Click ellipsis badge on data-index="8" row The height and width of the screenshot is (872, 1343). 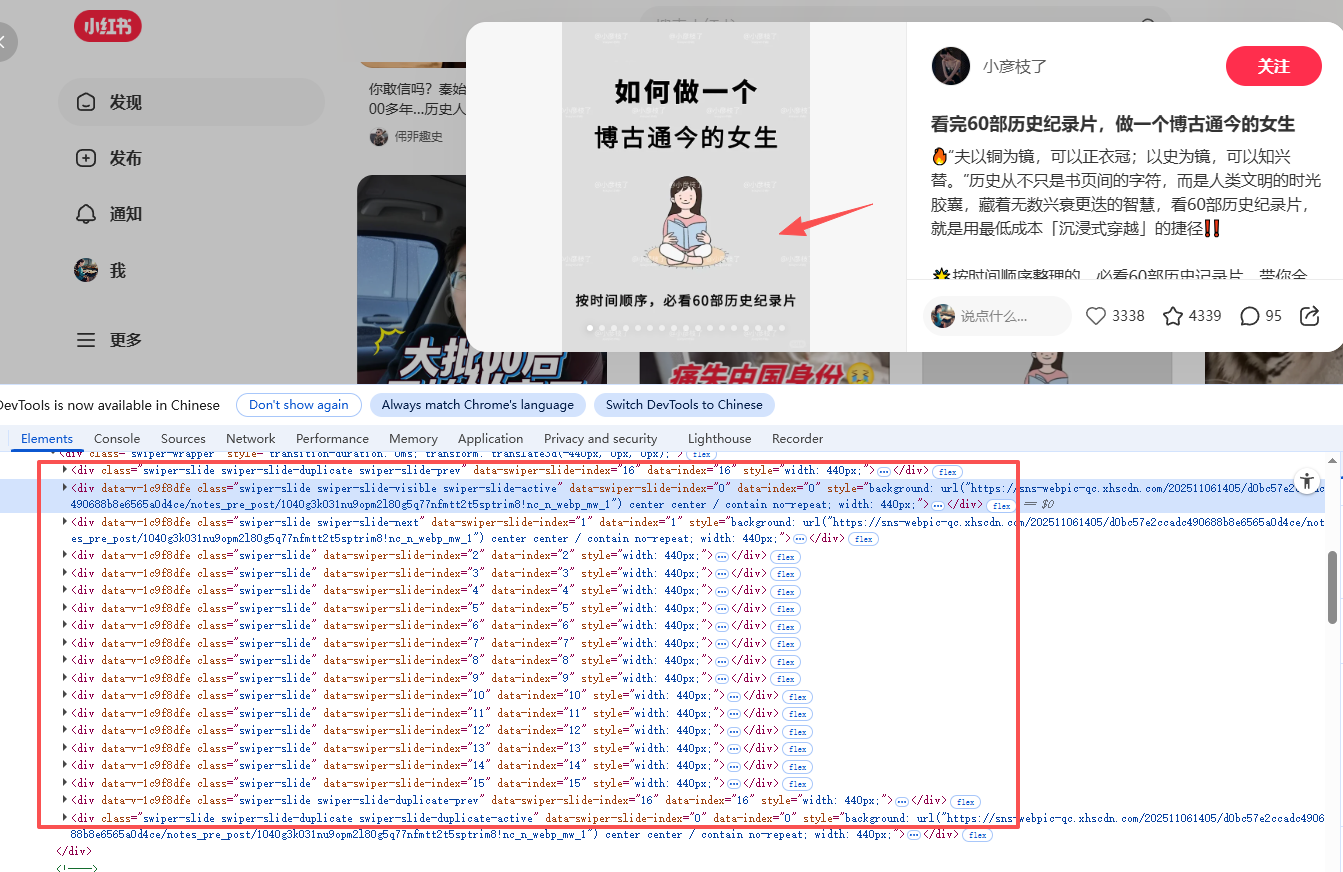[x=721, y=661]
